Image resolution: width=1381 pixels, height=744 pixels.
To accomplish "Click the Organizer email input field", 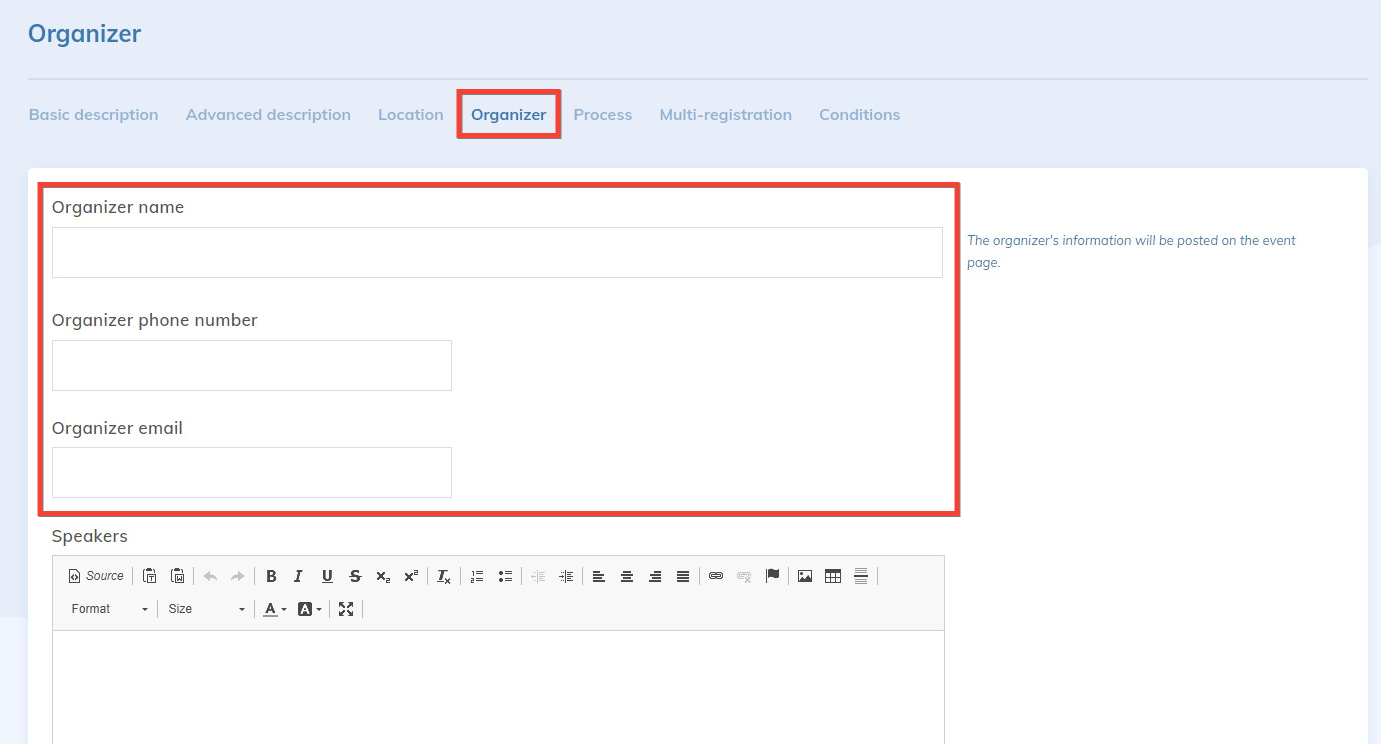I will [x=252, y=472].
